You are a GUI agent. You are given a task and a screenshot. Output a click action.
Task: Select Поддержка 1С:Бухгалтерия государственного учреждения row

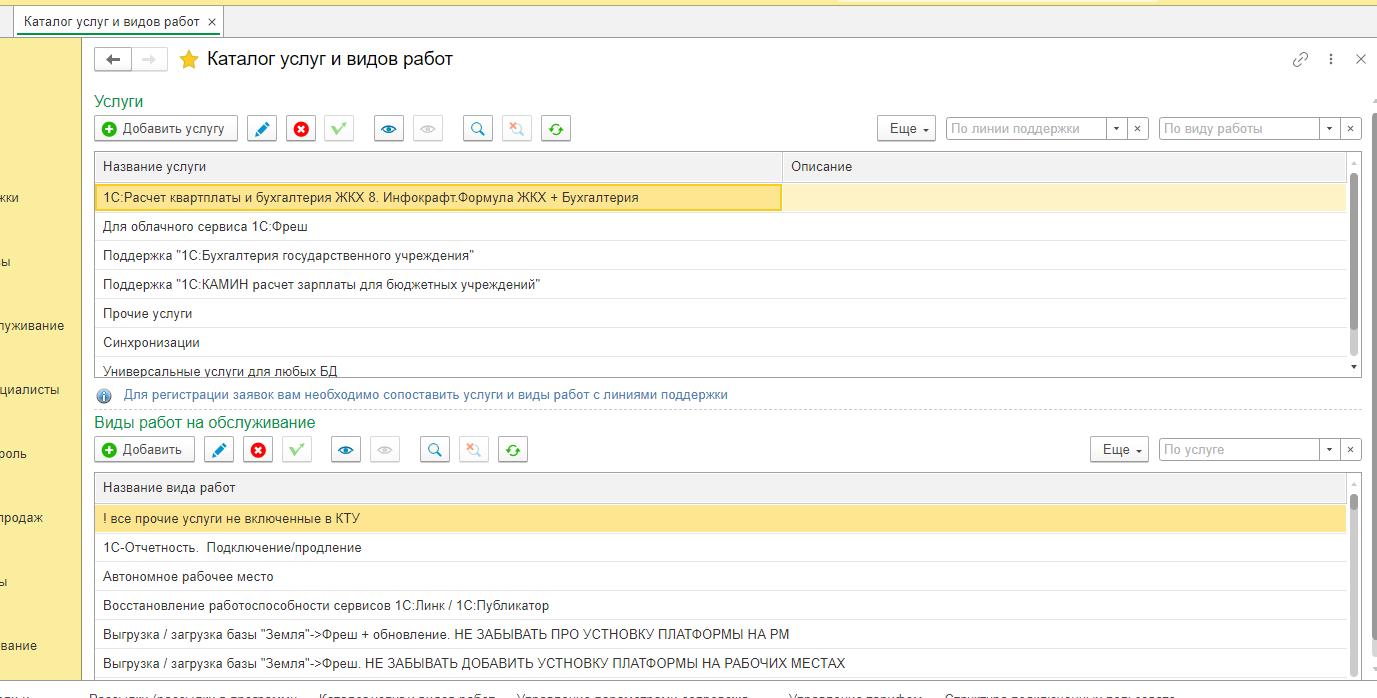pyautogui.click(x=721, y=256)
